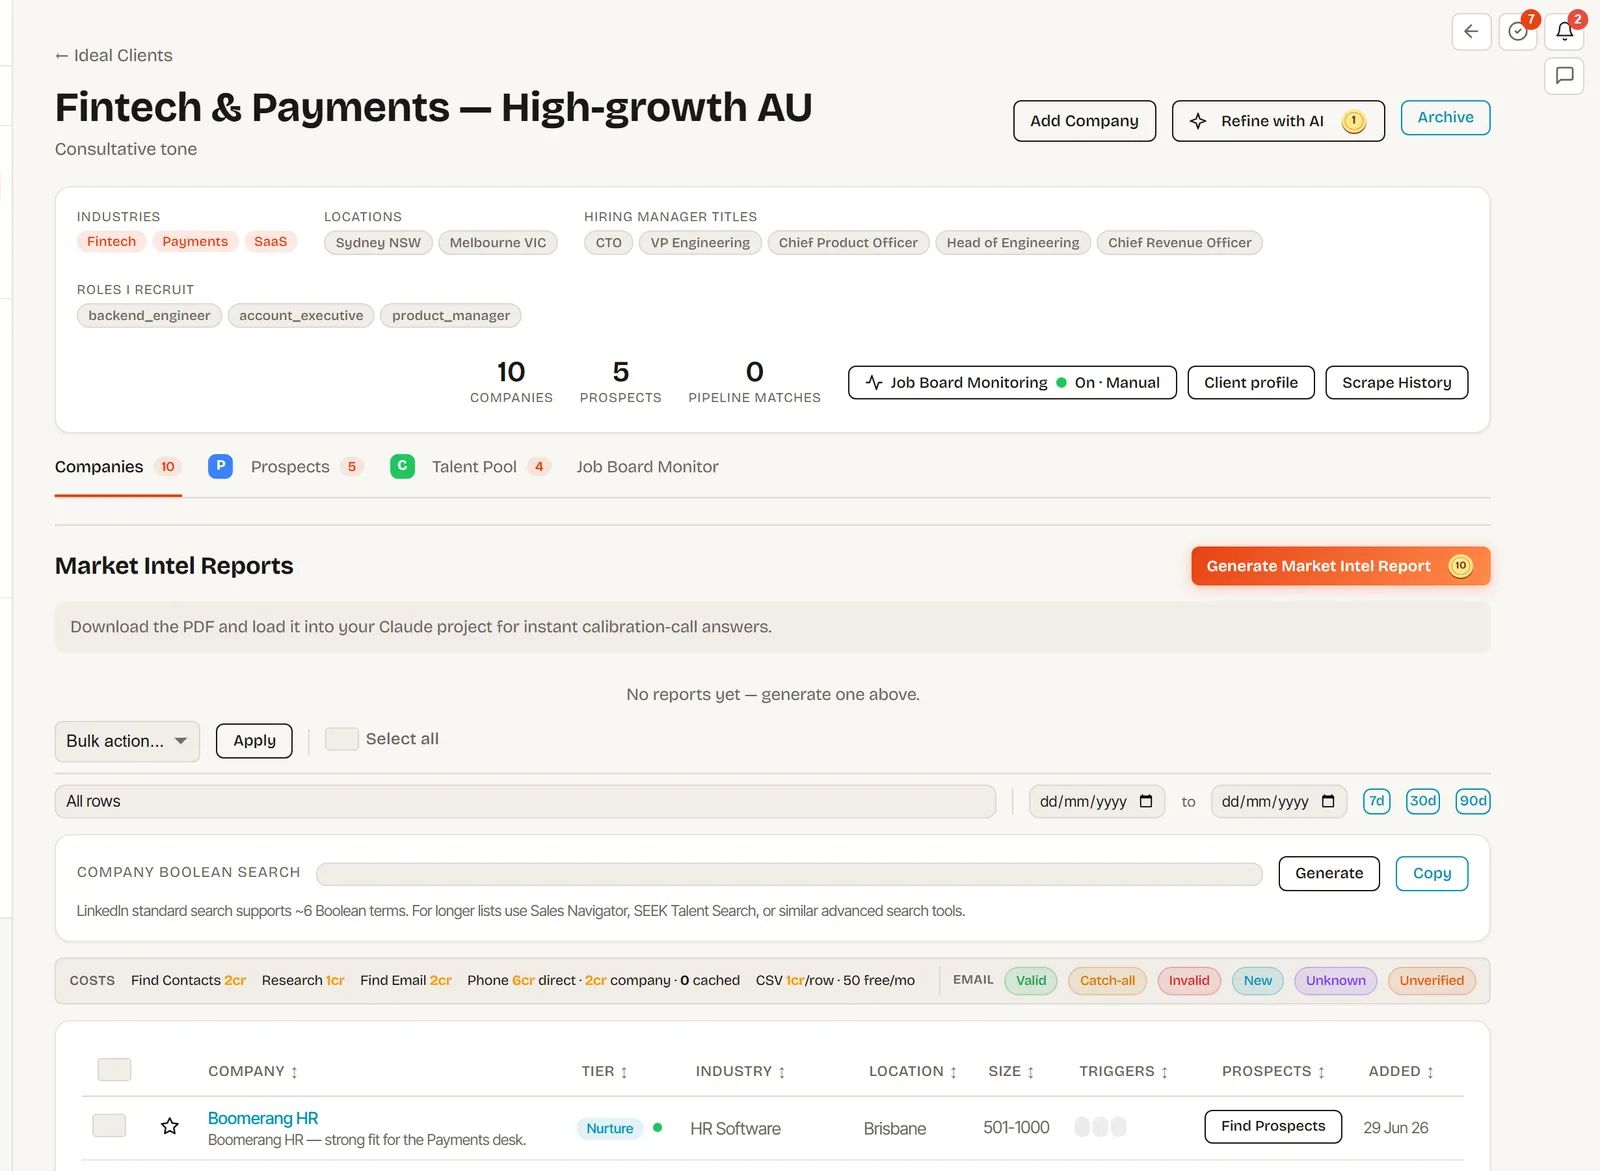Screen dimensions: 1600x1171
Task: Select the 30d date range preset
Action: (1422, 801)
